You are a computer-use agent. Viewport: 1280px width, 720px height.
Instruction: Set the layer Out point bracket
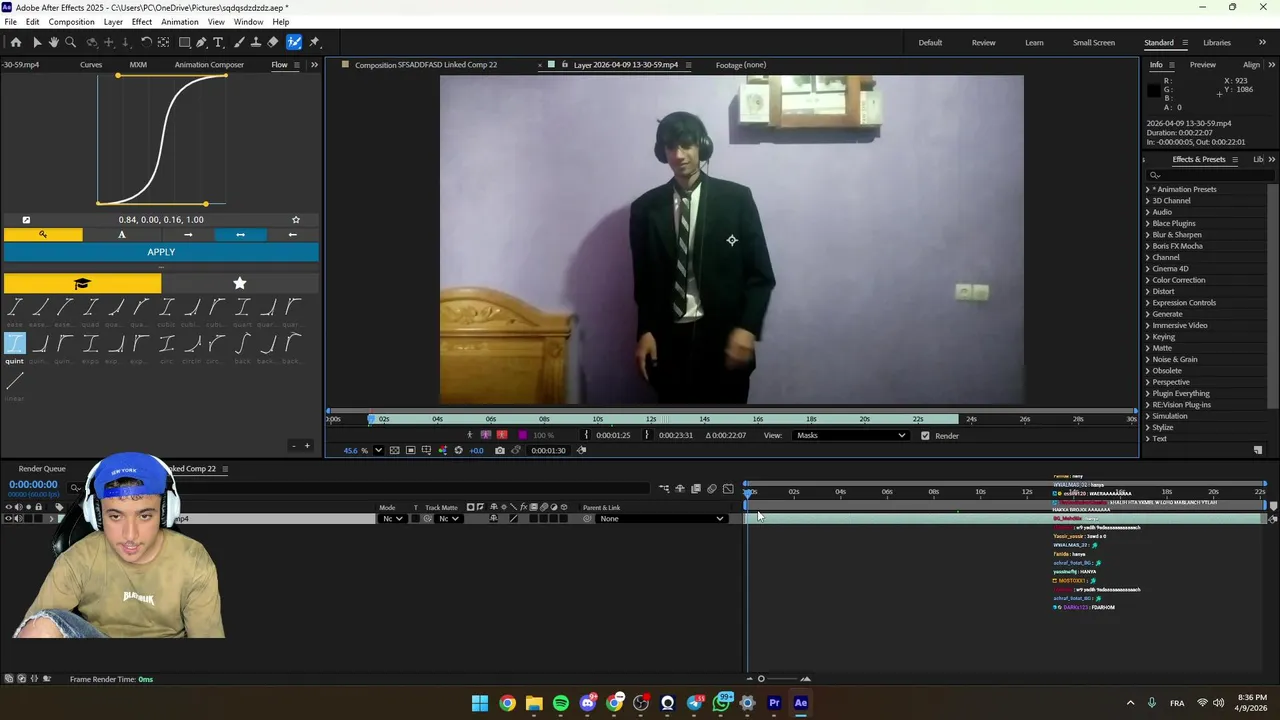647,435
